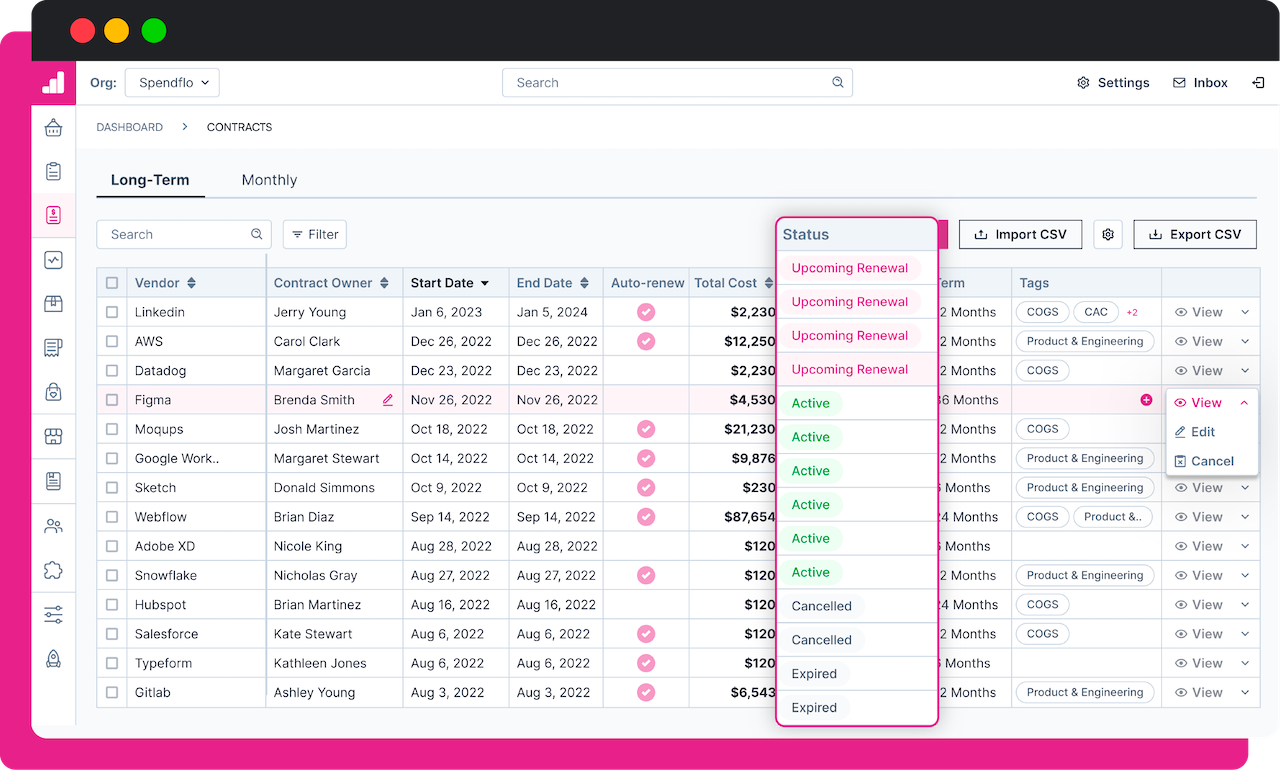
Task: Switch to the Monthly tab
Action: pos(269,180)
